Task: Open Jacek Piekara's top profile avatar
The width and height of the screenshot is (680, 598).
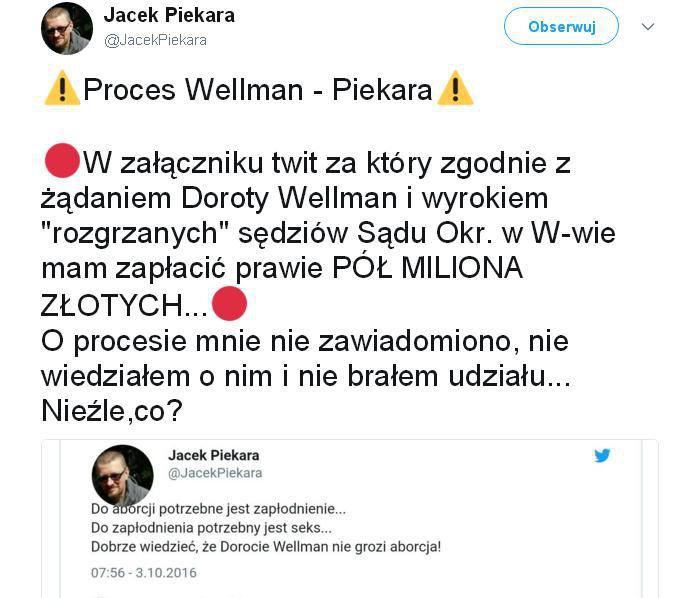Action: click(x=67, y=28)
